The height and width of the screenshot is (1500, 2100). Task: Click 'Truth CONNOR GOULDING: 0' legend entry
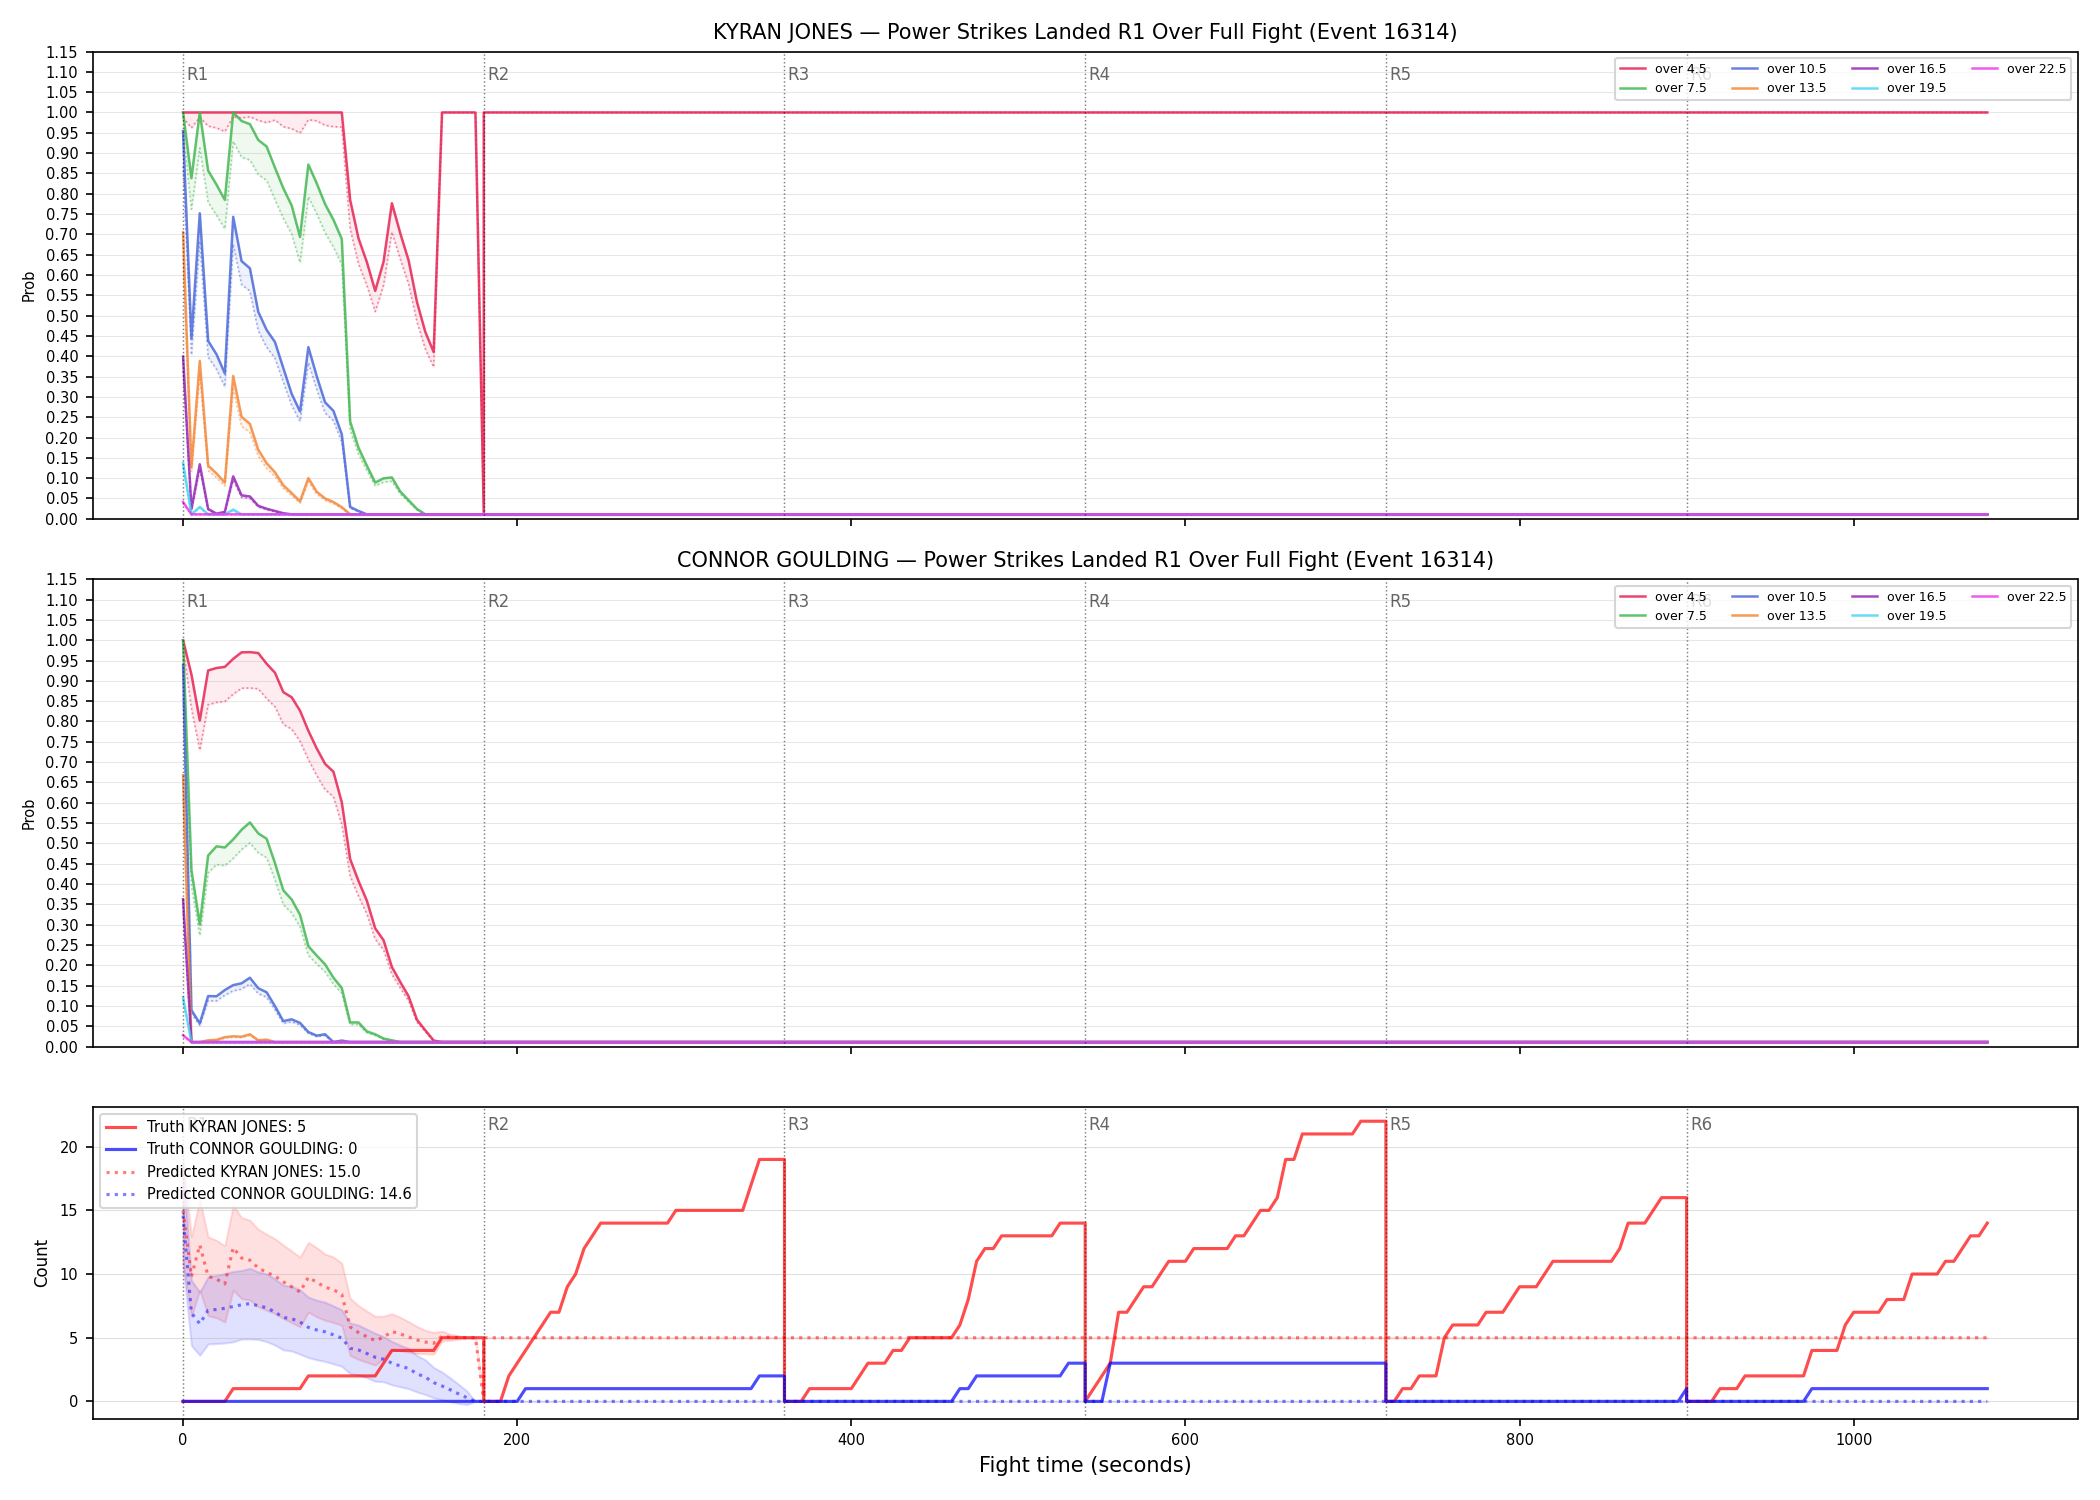pyautogui.click(x=231, y=1149)
